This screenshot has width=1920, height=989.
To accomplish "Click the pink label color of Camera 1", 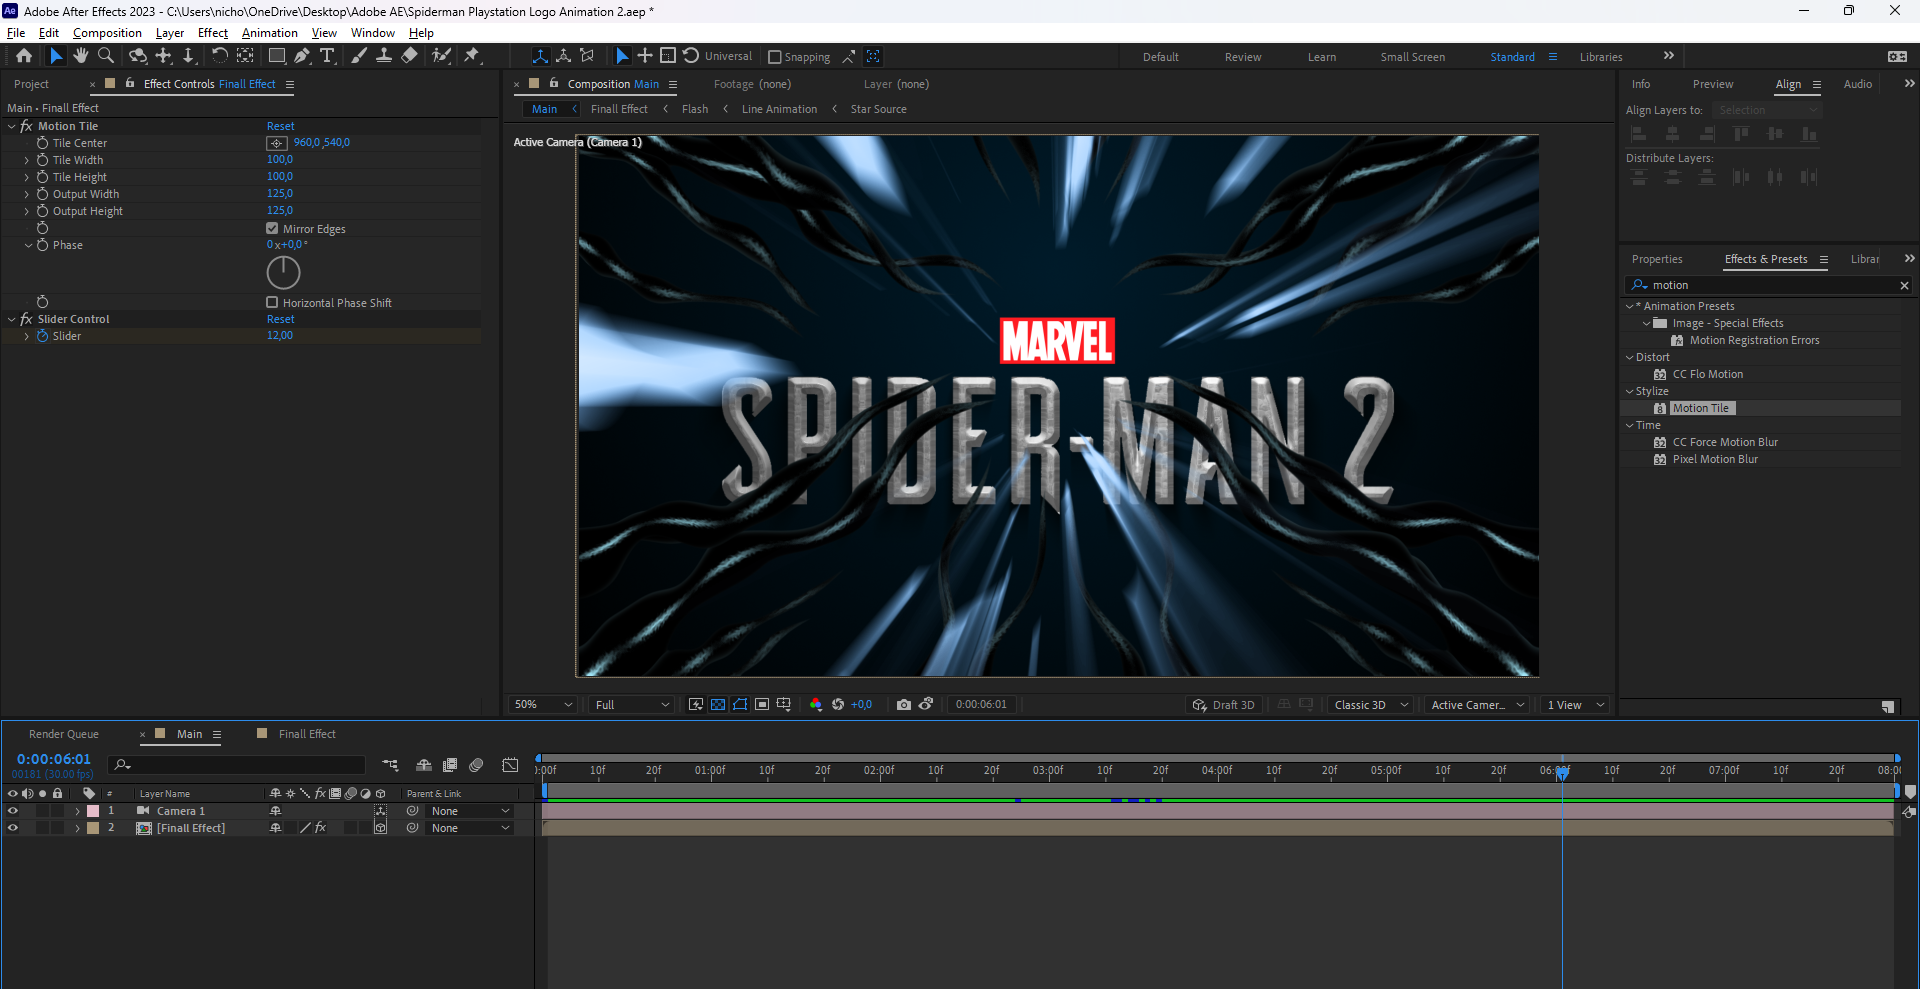I will (x=93, y=811).
